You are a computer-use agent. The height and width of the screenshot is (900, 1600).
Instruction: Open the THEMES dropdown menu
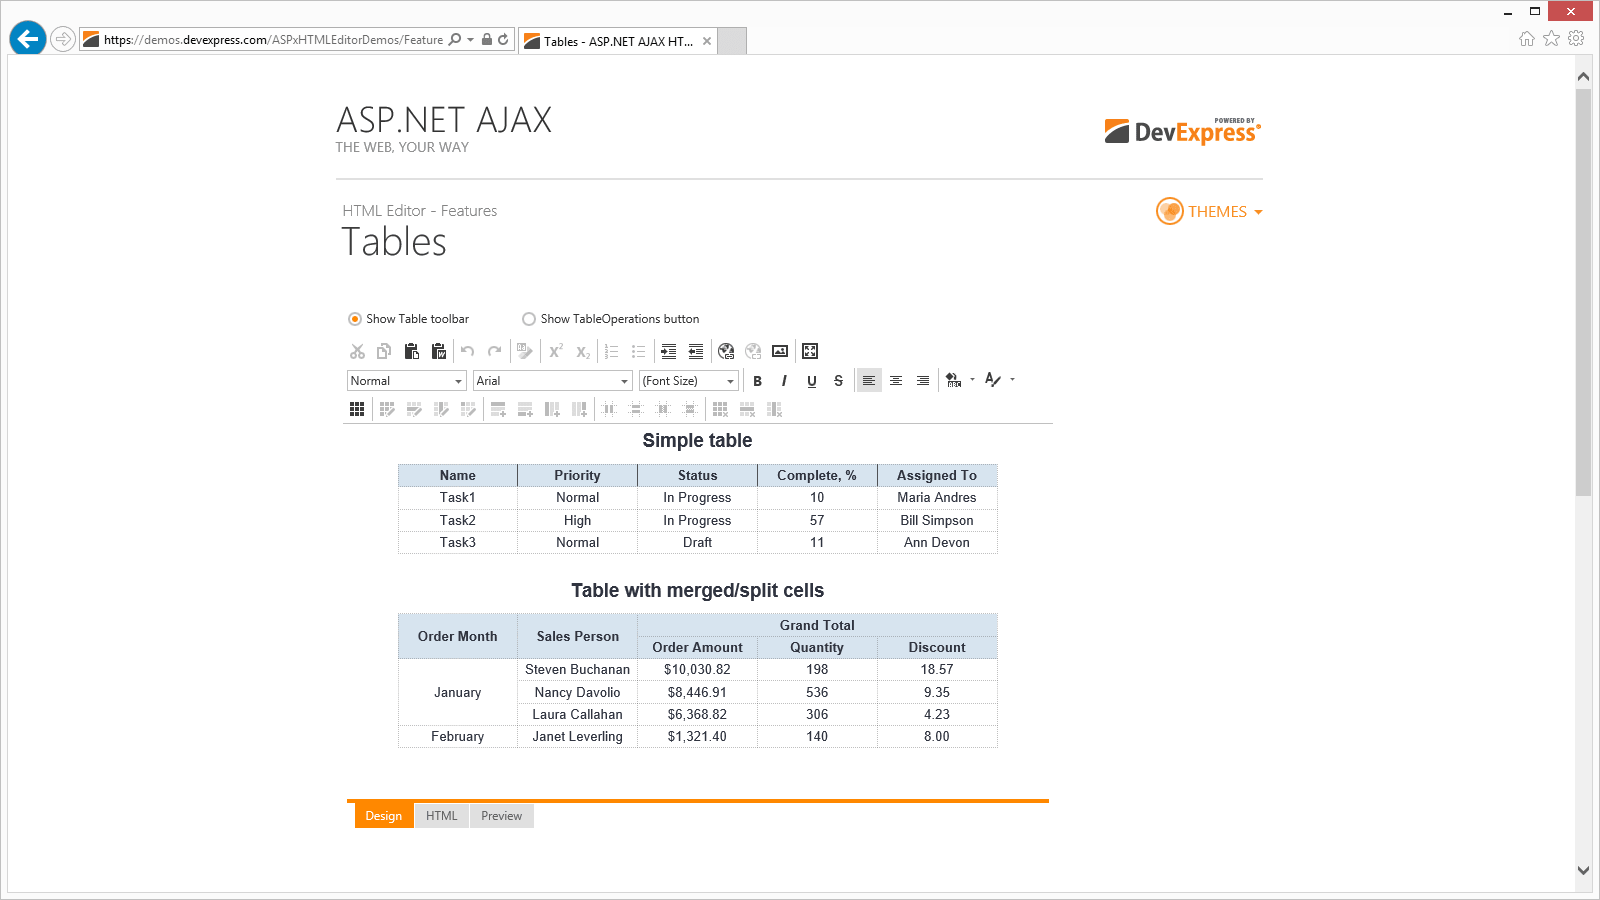click(1209, 211)
